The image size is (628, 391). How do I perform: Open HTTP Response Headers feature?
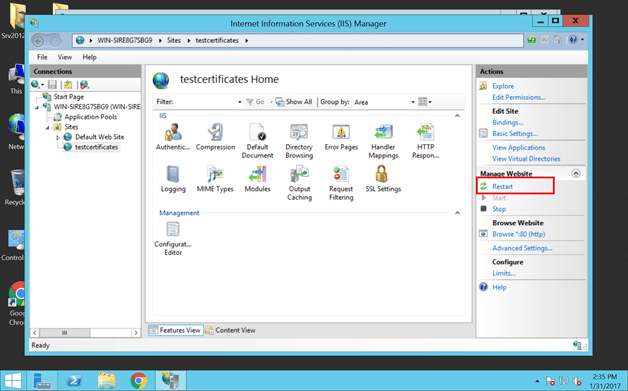[x=425, y=141]
